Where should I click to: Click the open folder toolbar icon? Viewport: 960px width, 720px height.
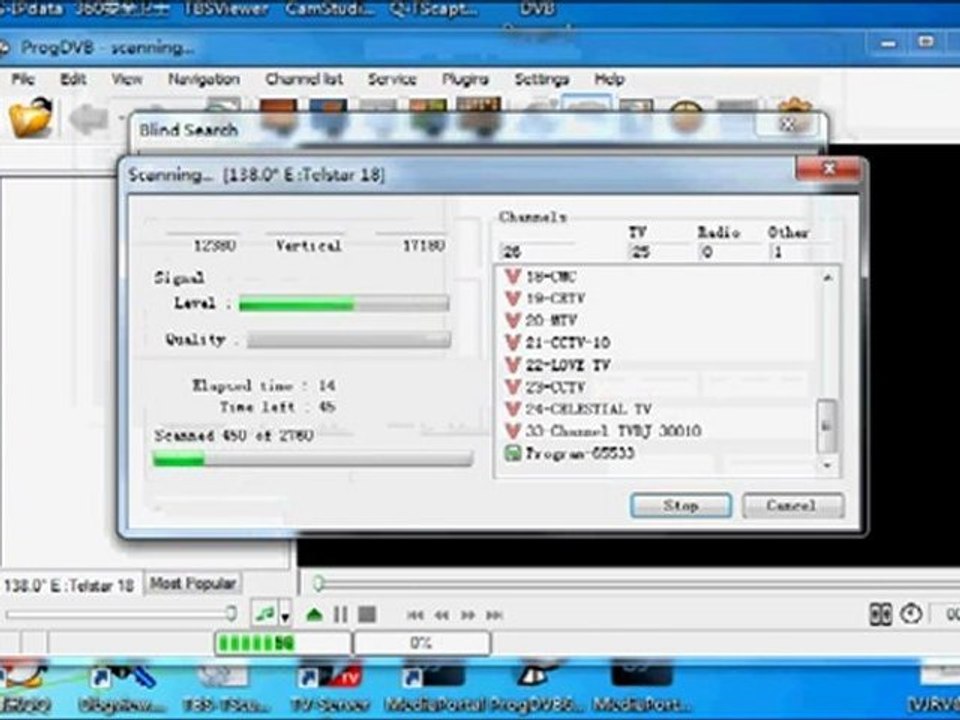click(30, 117)
